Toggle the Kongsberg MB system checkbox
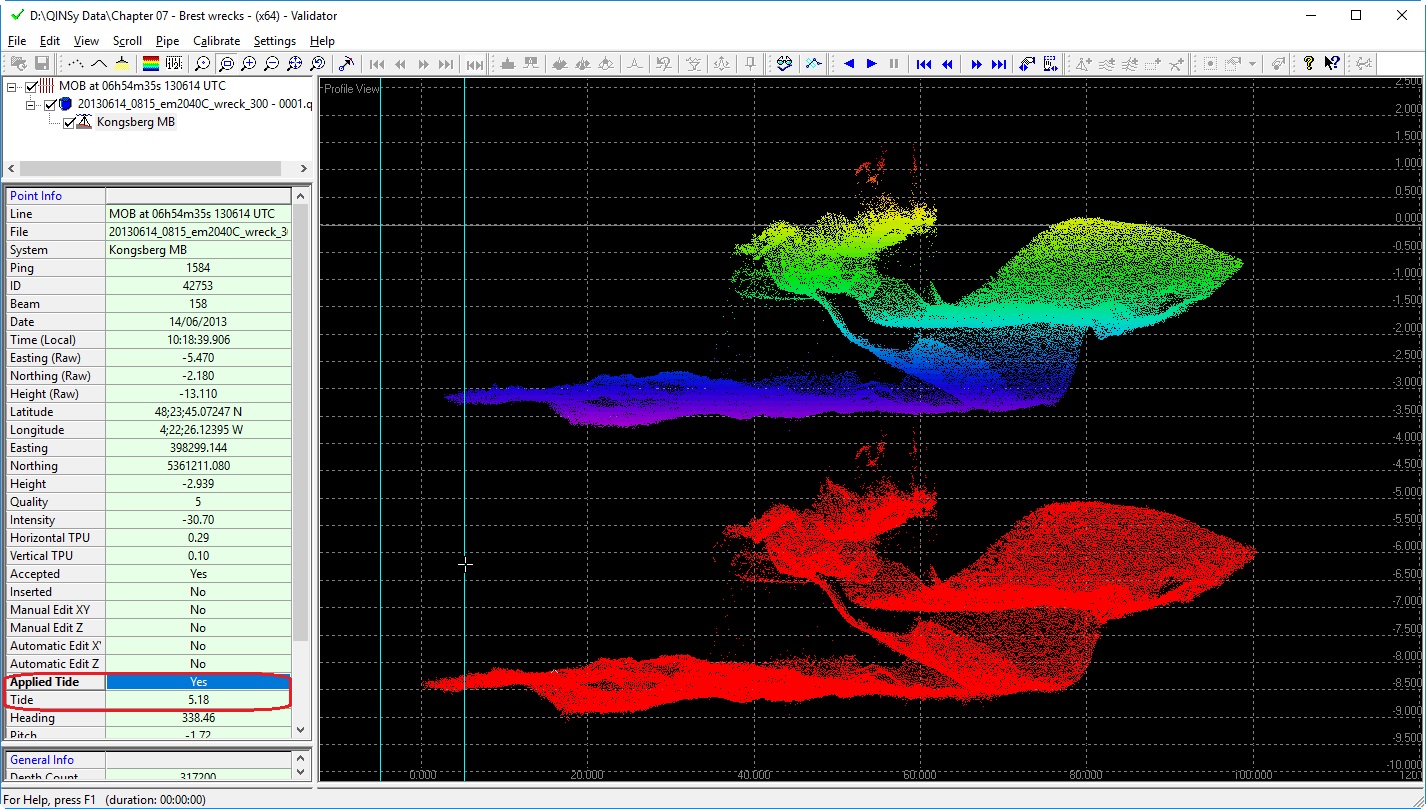This screenshot has height=809, width=1426. pyautogui.click(x=69, y=123)
